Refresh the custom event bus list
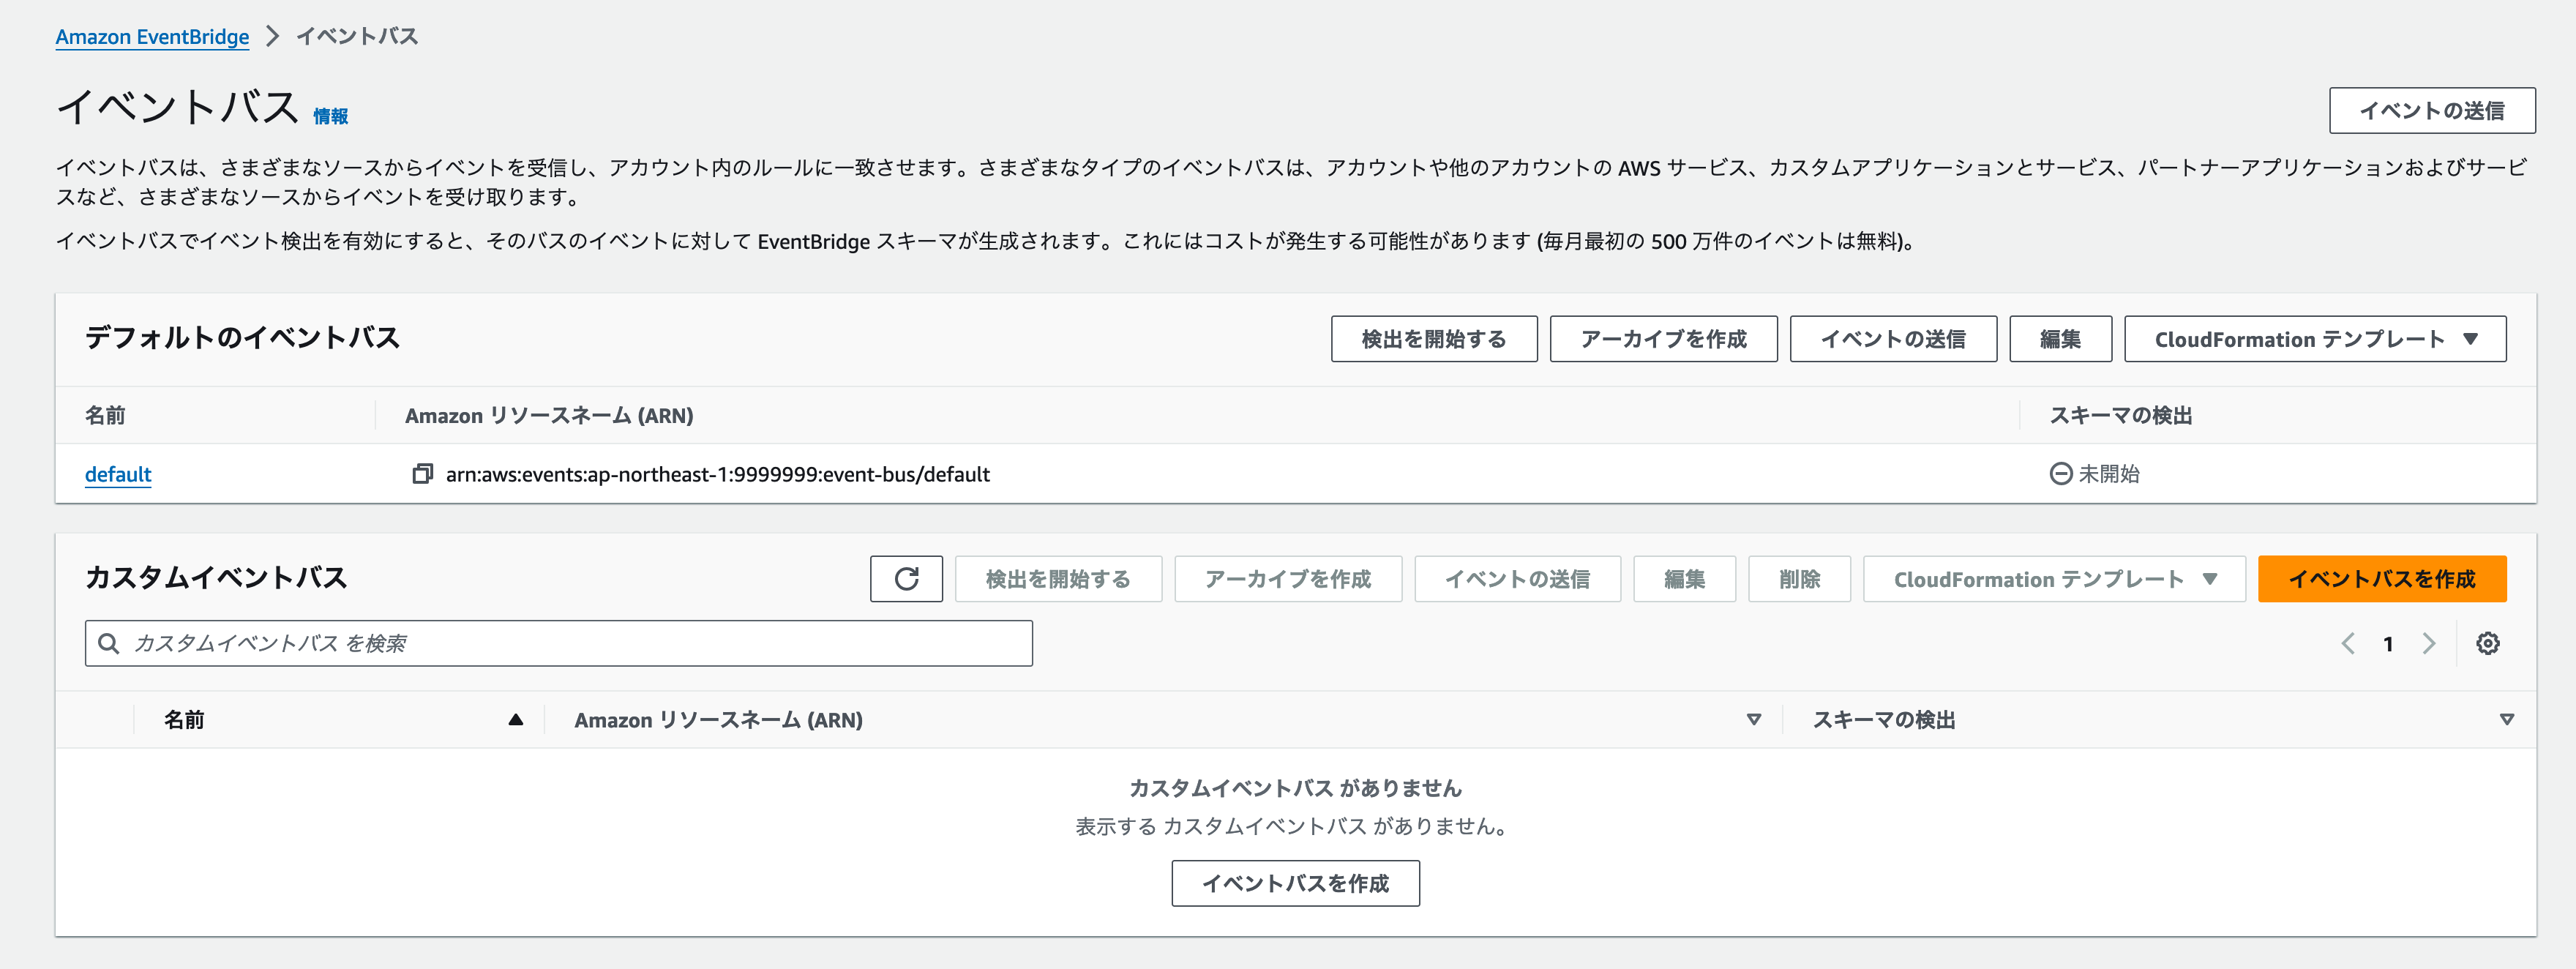 click(x=906, y=578)
